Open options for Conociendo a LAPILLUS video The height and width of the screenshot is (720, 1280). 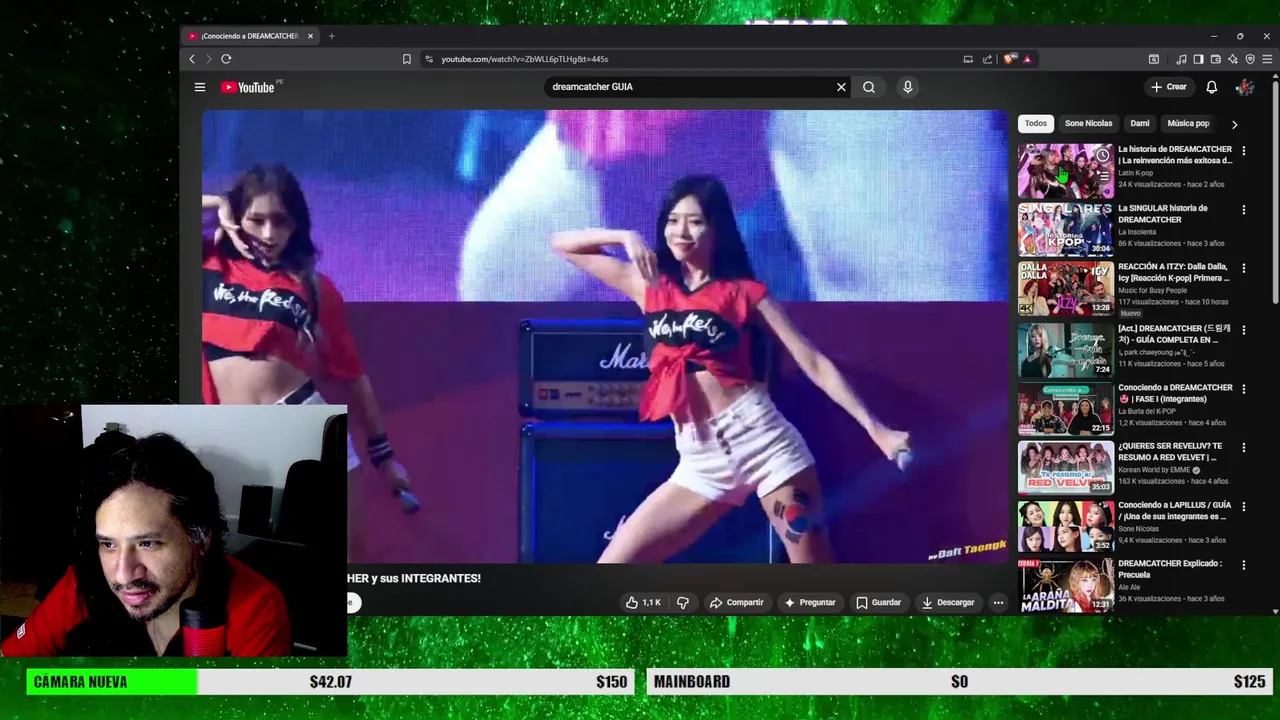tap(1244, 507)
